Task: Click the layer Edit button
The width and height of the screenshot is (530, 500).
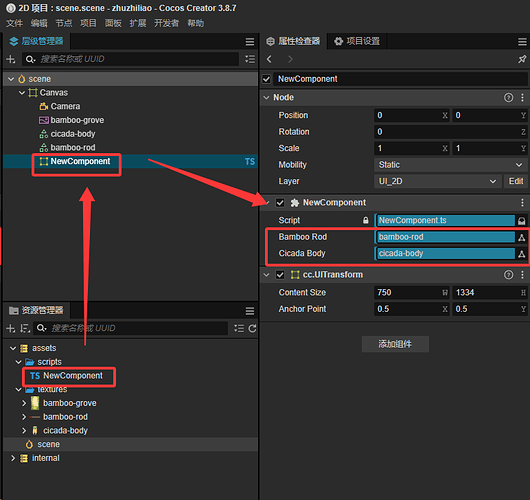Action: point(516,182)
